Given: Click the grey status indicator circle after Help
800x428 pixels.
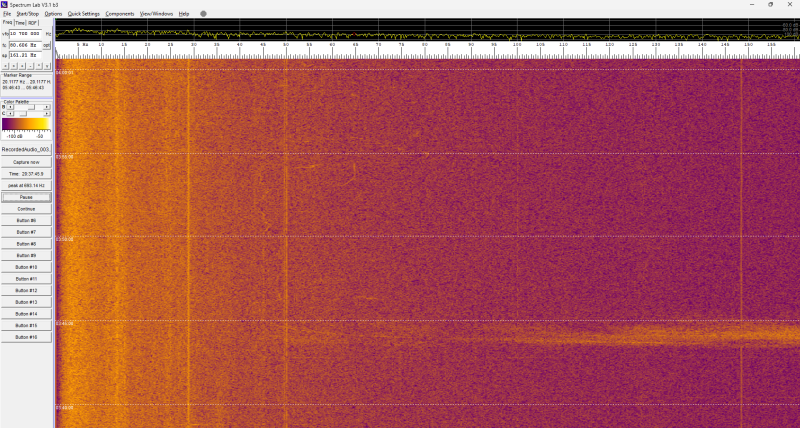Looking at the screenshot, I should [x=203, y=14].
